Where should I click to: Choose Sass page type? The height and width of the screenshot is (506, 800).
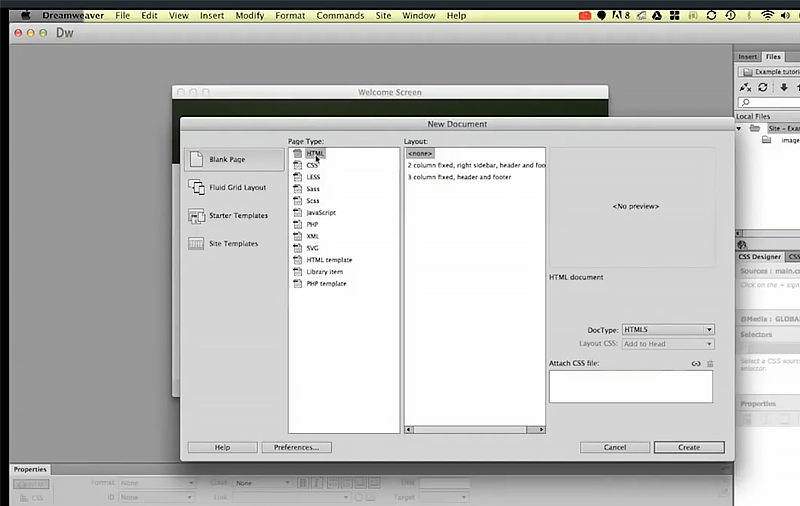tap(313, 189)
